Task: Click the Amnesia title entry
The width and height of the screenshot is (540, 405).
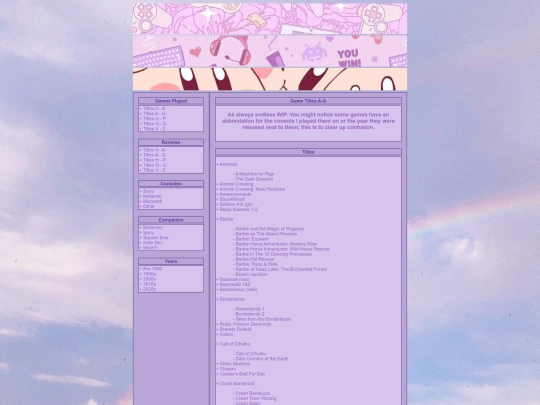Action: pos(229,164)
